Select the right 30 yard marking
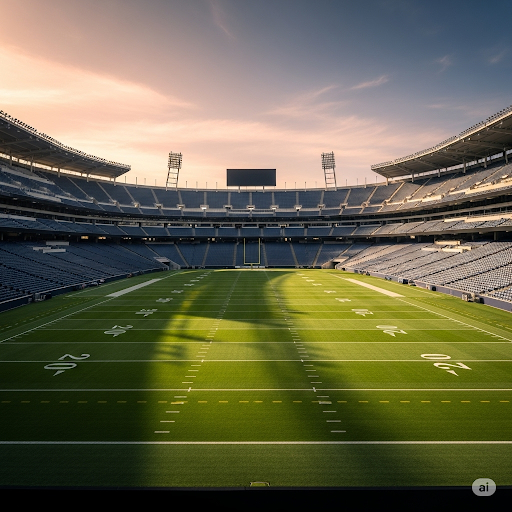The height and width of the screenshot is (512, 512). pyautogui.click(x=392, y=330)
